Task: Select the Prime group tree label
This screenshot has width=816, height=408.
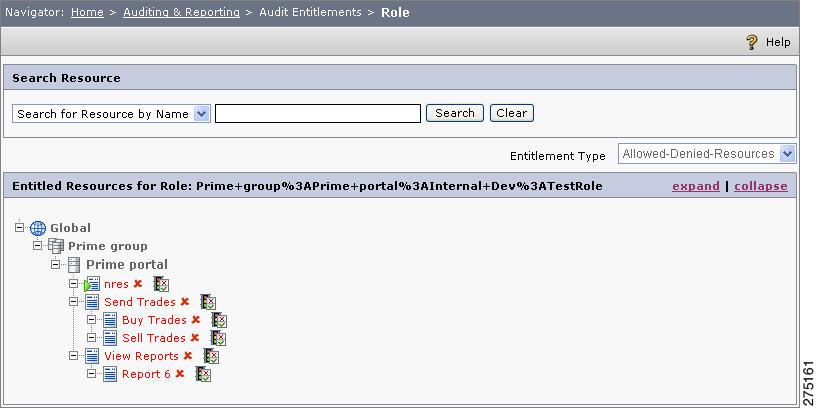Action: pyautogui.click(x=108, y=246)
